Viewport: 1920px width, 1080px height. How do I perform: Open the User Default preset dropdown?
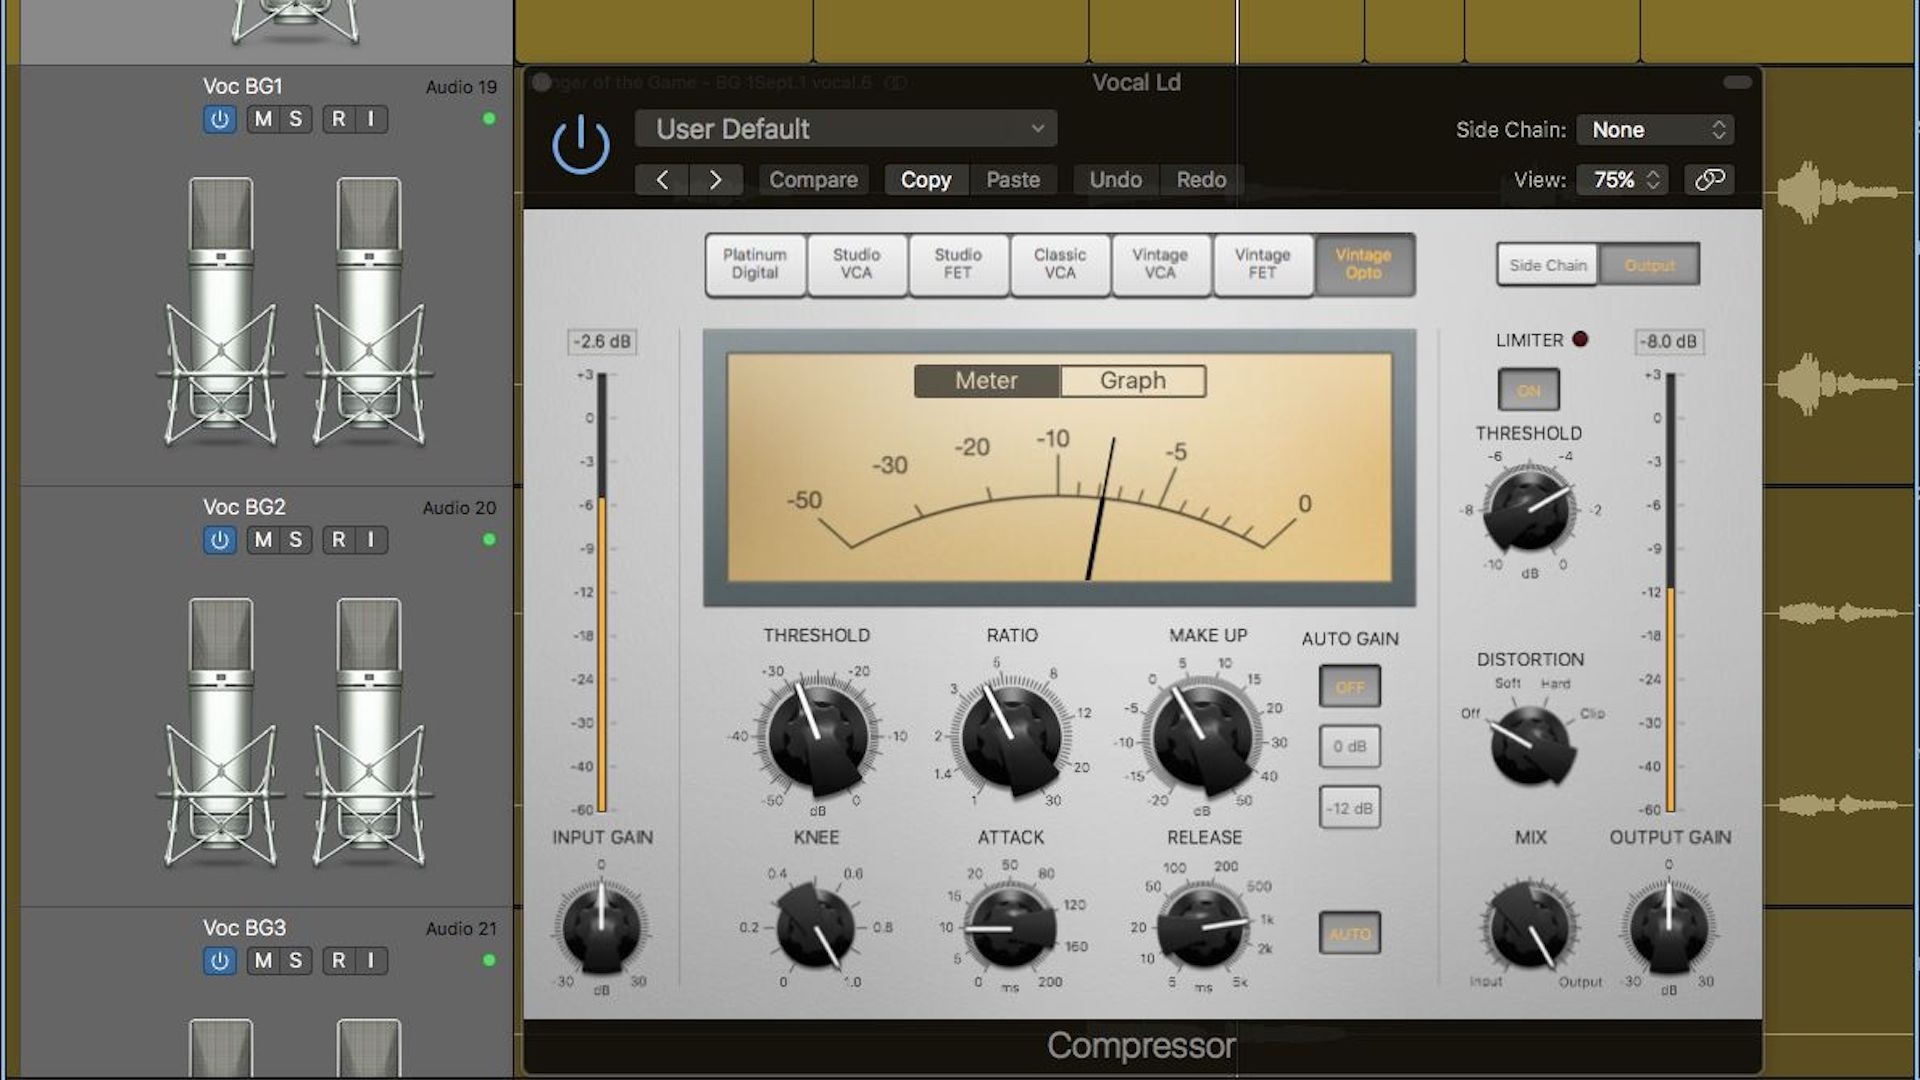(845, 129)
